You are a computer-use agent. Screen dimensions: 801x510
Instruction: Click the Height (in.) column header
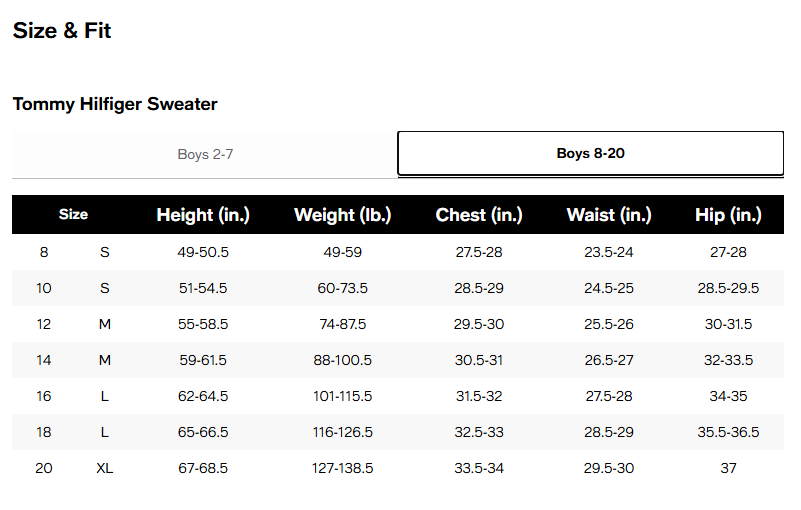tap(203, 215)
